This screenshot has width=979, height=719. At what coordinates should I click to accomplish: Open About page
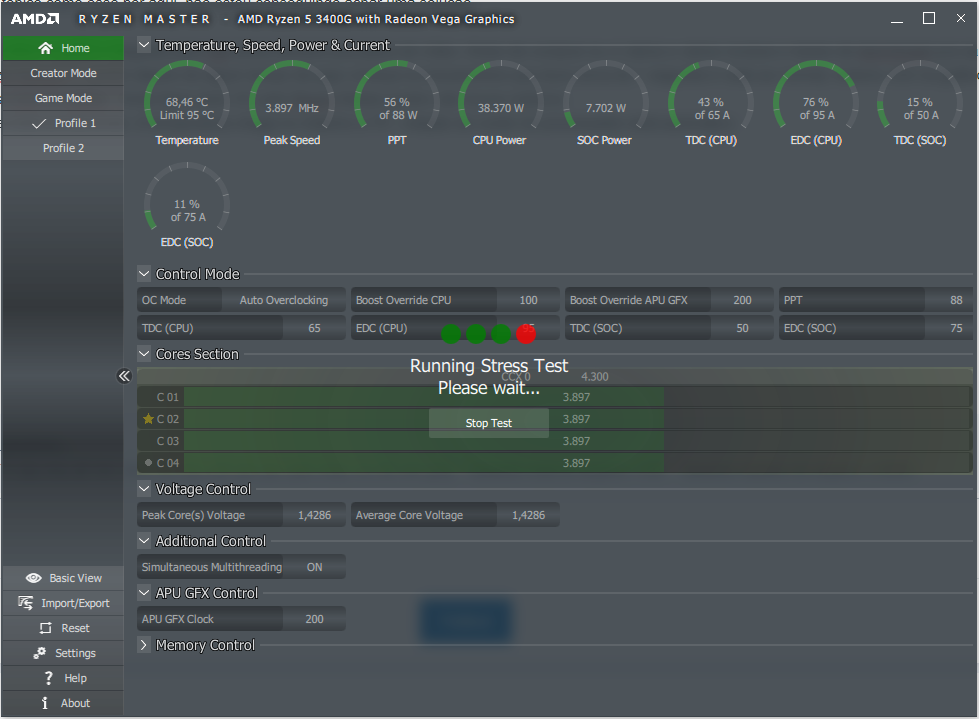point(63,703)
